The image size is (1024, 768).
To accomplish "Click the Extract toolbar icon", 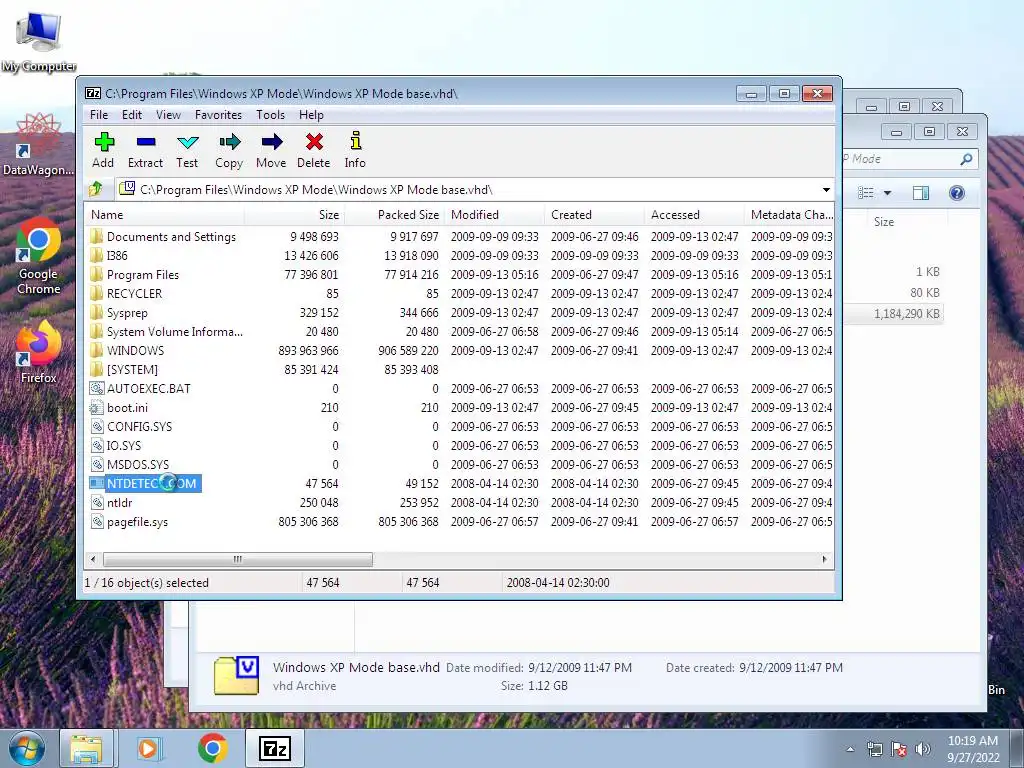I will (145, 150).
